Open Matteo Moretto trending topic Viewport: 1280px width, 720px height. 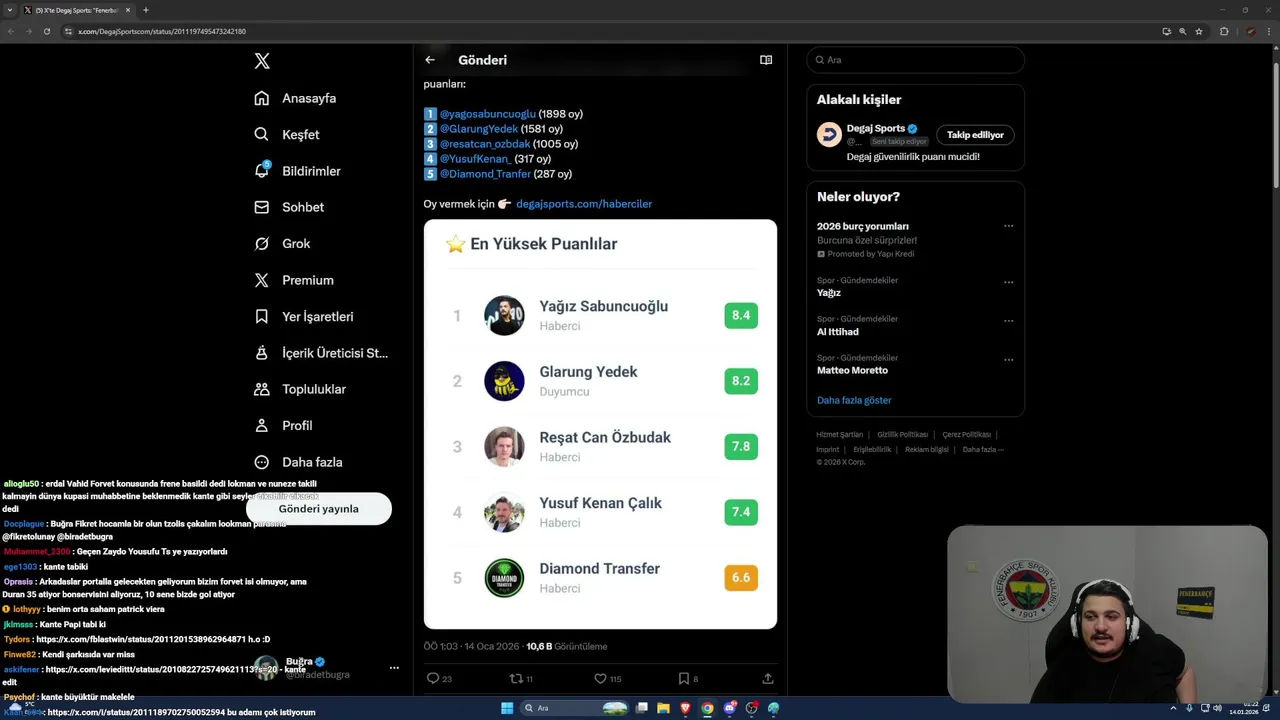click(x=852, y=370)
